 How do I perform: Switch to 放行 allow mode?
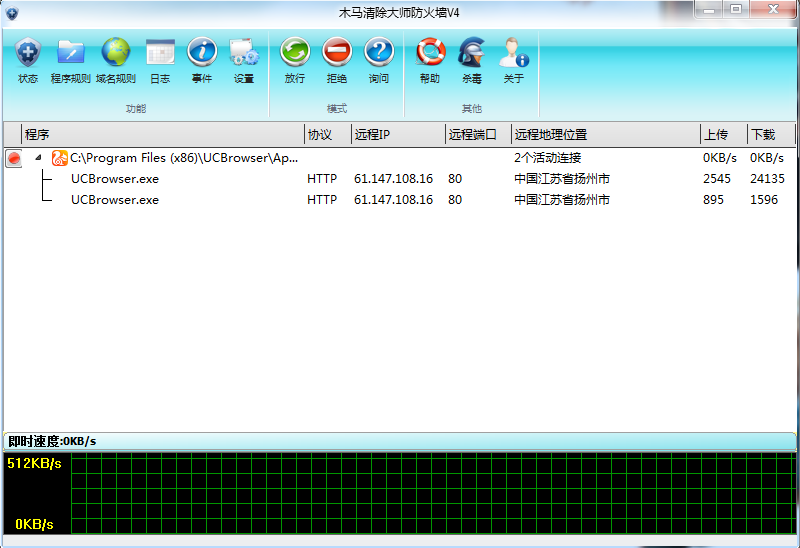click(295, 60)
